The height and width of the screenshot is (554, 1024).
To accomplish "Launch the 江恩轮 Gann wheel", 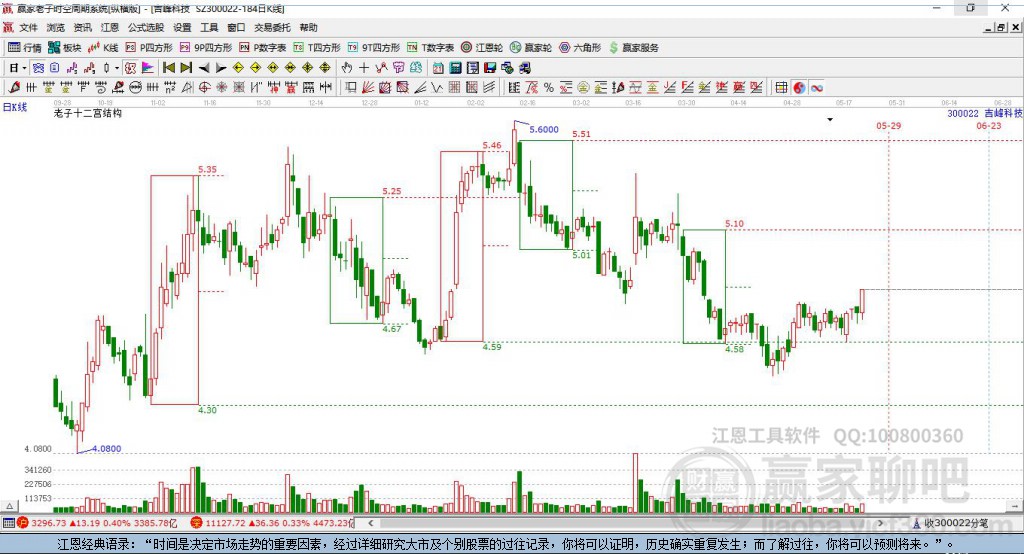I will click(482, 48).
